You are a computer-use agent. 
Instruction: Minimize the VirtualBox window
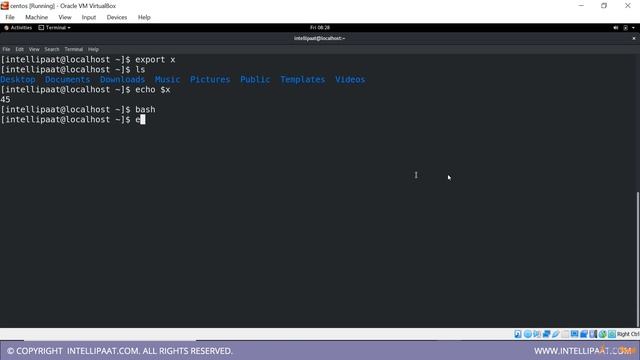(581, 6)
